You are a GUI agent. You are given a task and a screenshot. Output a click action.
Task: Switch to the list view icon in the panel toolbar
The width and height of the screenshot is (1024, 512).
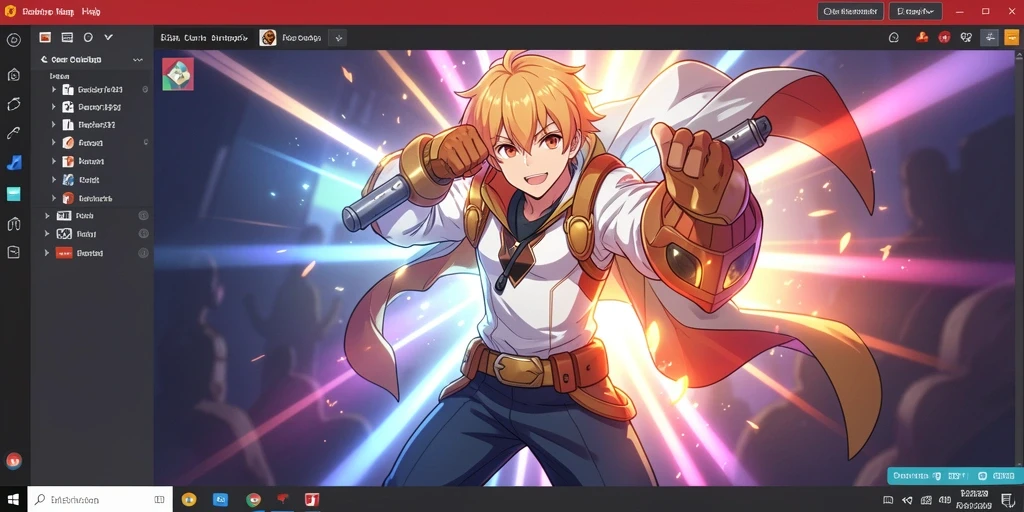(x=67, y=37)
